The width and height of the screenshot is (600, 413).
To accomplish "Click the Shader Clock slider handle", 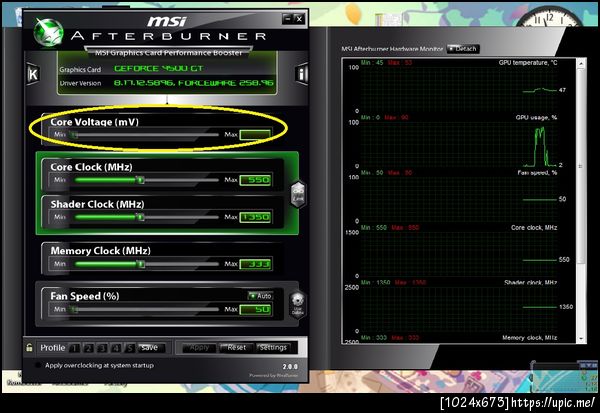I will [x=141, y=217].
